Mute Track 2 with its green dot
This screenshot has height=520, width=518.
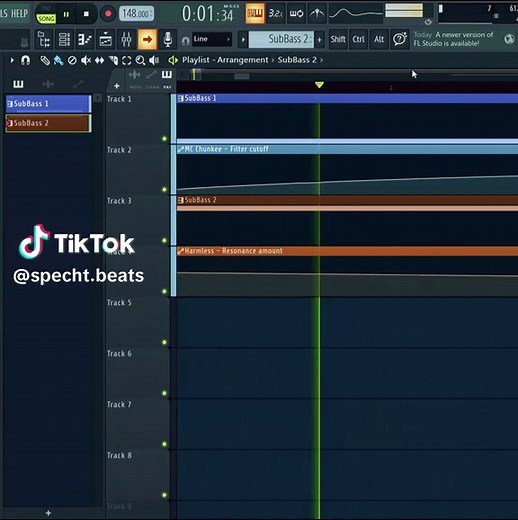click(164, 189)
